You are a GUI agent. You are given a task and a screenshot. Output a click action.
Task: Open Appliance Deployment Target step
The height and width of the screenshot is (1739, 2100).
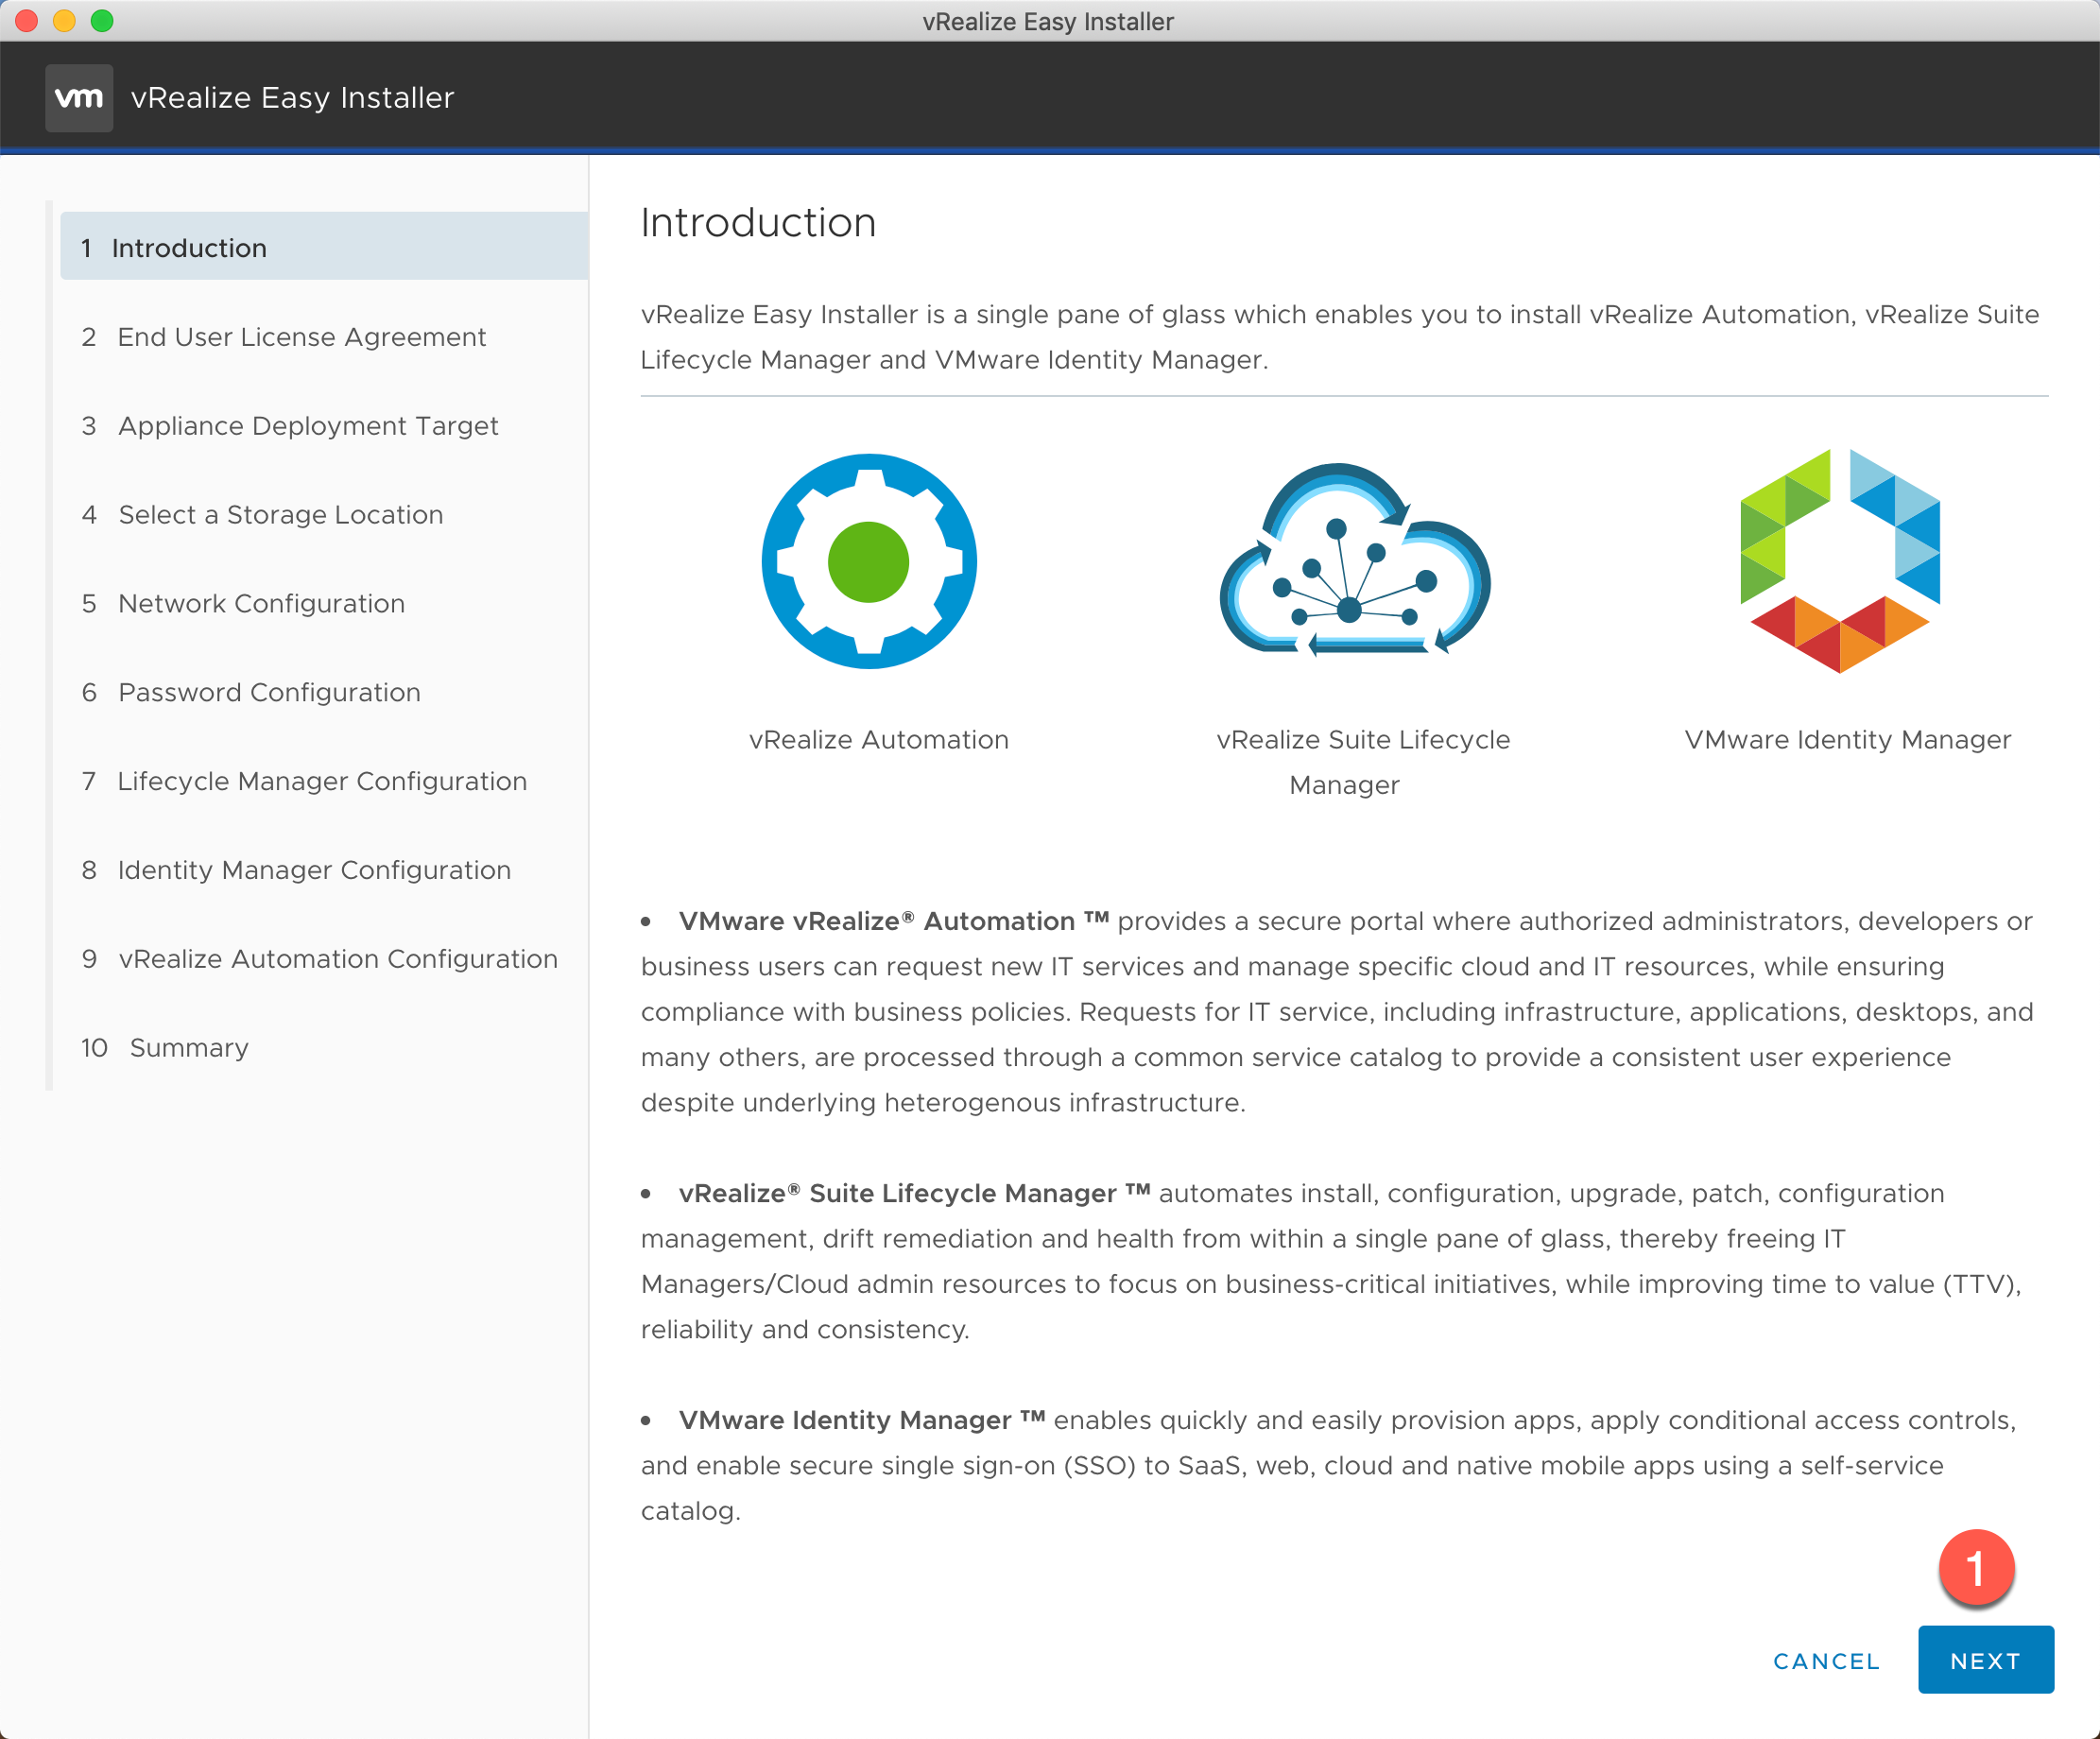point(308,426)
